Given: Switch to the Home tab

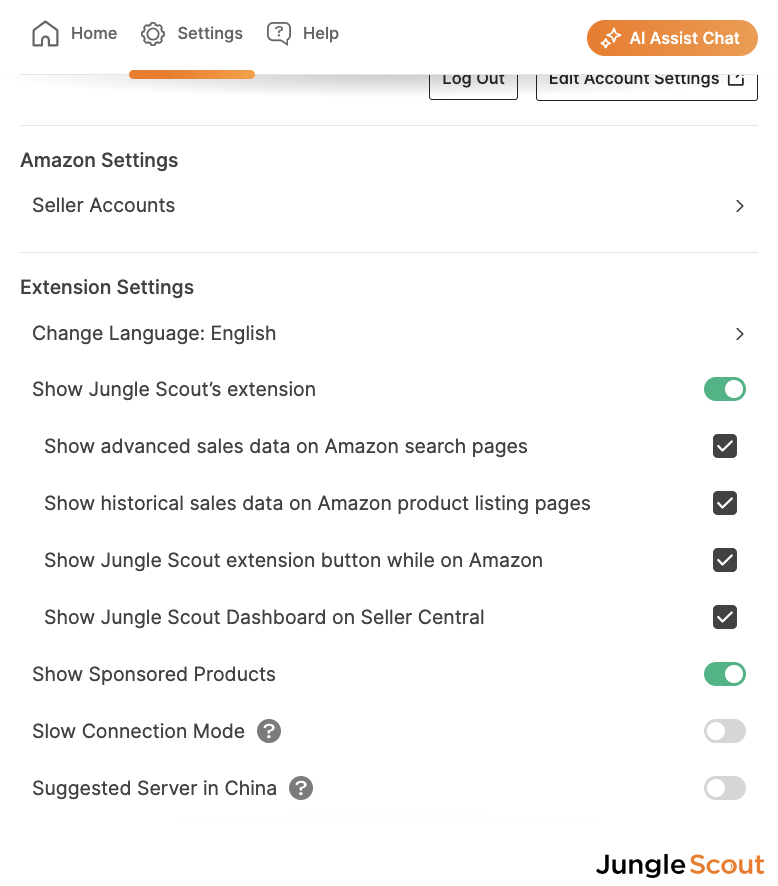Looking at the screenshot, I should click(x=75, y=34).
